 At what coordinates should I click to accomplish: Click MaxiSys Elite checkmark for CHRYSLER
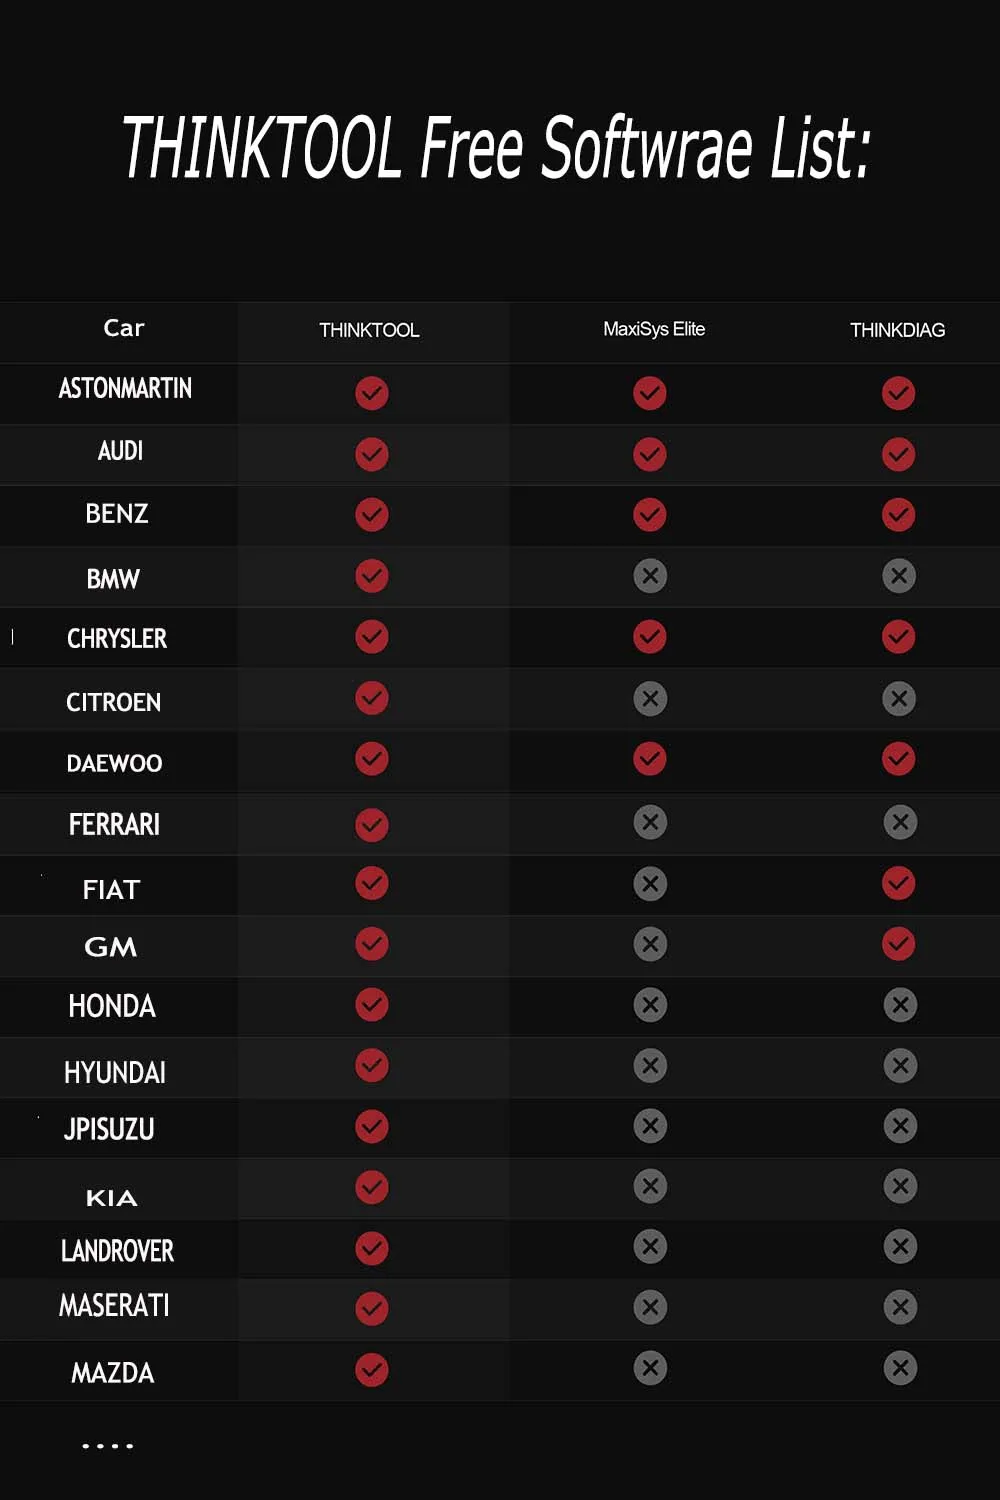650,637
